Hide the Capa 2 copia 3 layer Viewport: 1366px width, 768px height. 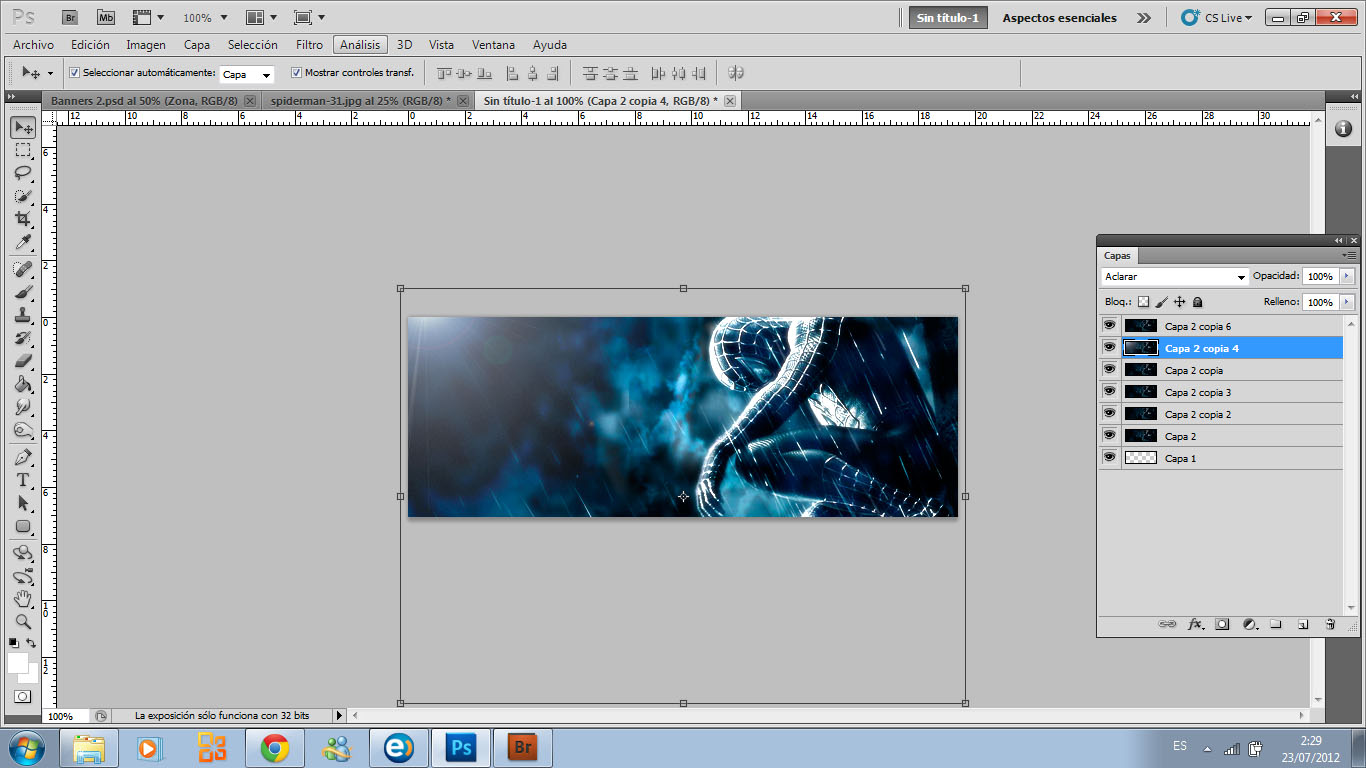pyautogui.click(x=1109, y=392)
